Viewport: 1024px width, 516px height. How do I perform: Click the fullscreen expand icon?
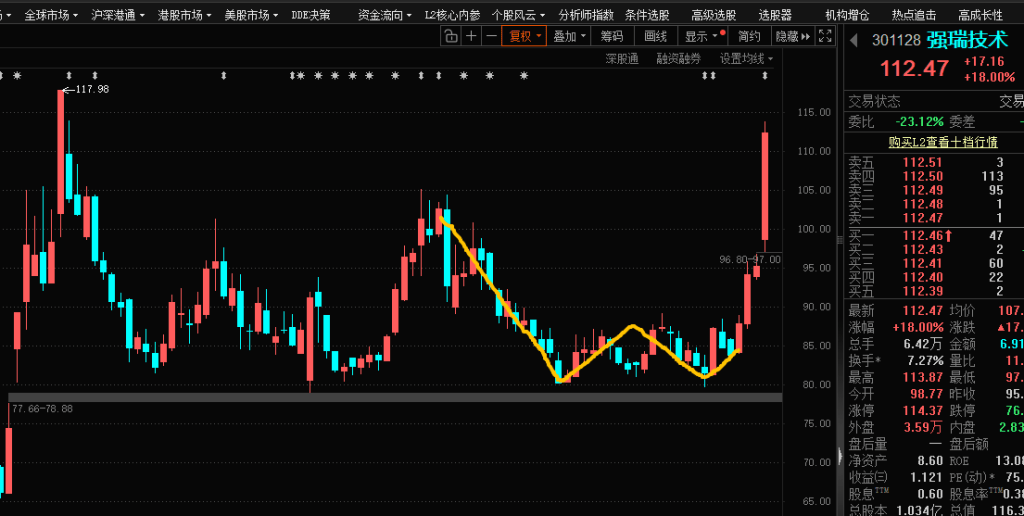pyautogui.click(x=825, y=37)
